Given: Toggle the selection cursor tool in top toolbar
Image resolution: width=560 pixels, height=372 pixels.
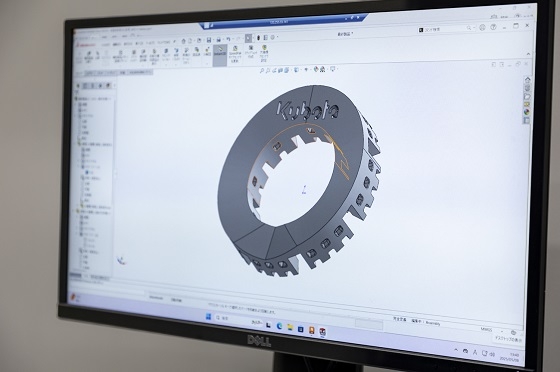Looking at the screenshot, I should pos(249,38).
